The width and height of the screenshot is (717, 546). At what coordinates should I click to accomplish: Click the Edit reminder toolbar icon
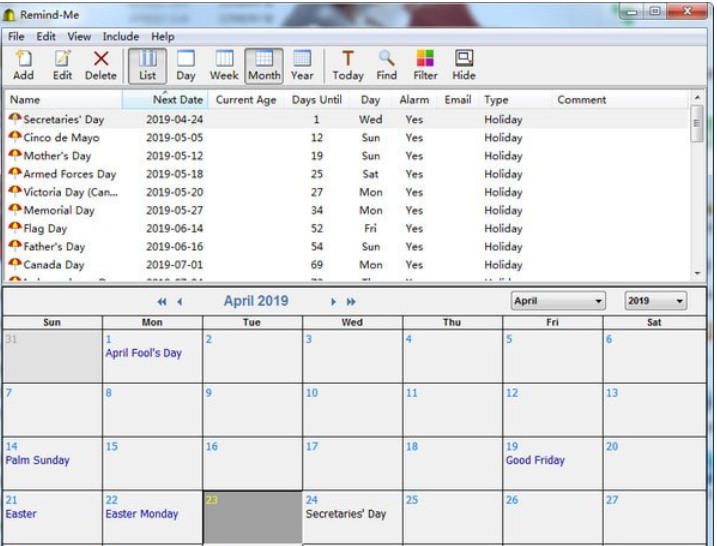click(x=62, y=60)
